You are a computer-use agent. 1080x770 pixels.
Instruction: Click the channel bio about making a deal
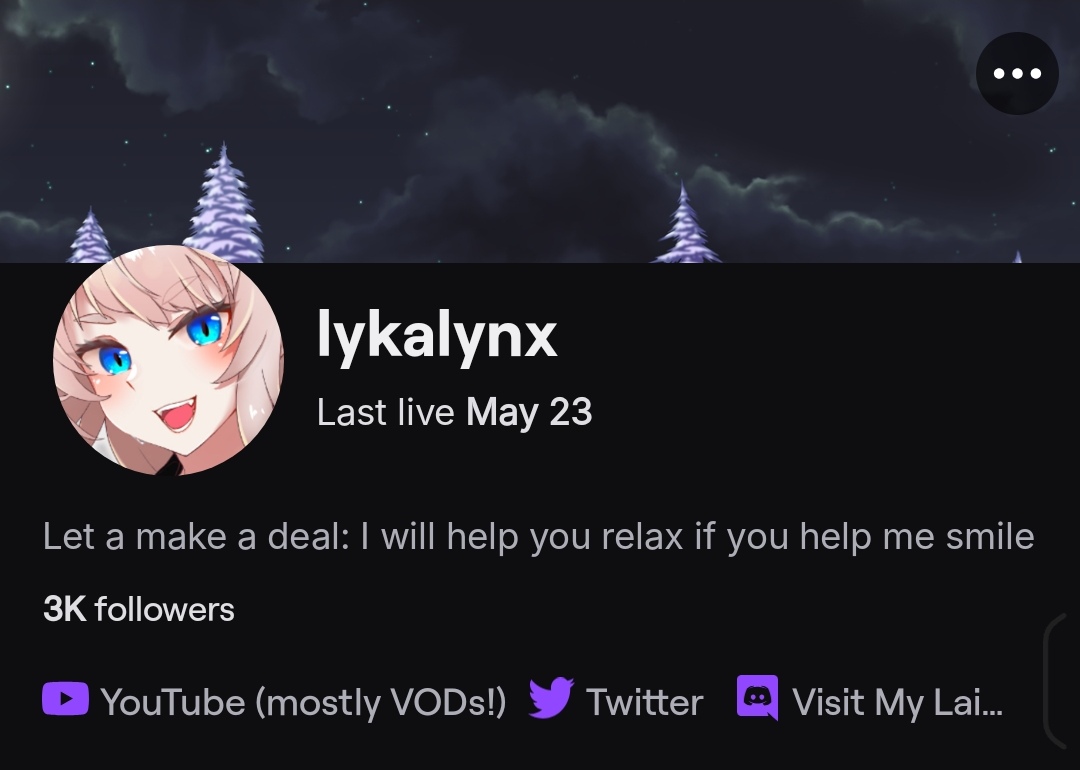(x=539, y=536)
